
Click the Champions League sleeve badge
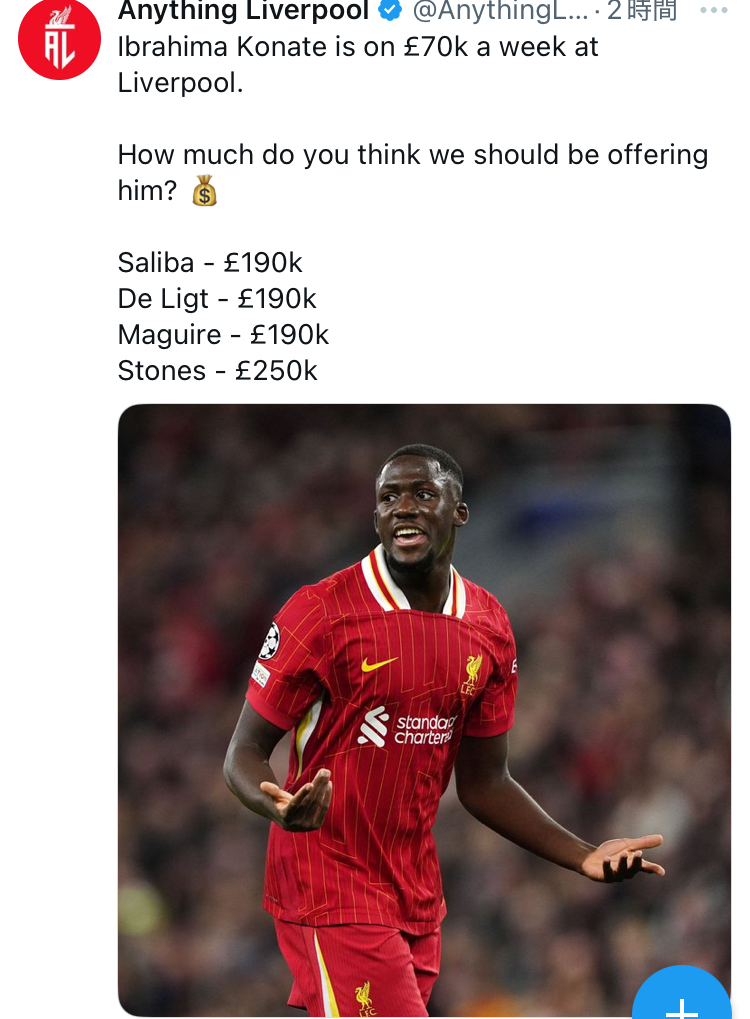[x=269, y=641]
